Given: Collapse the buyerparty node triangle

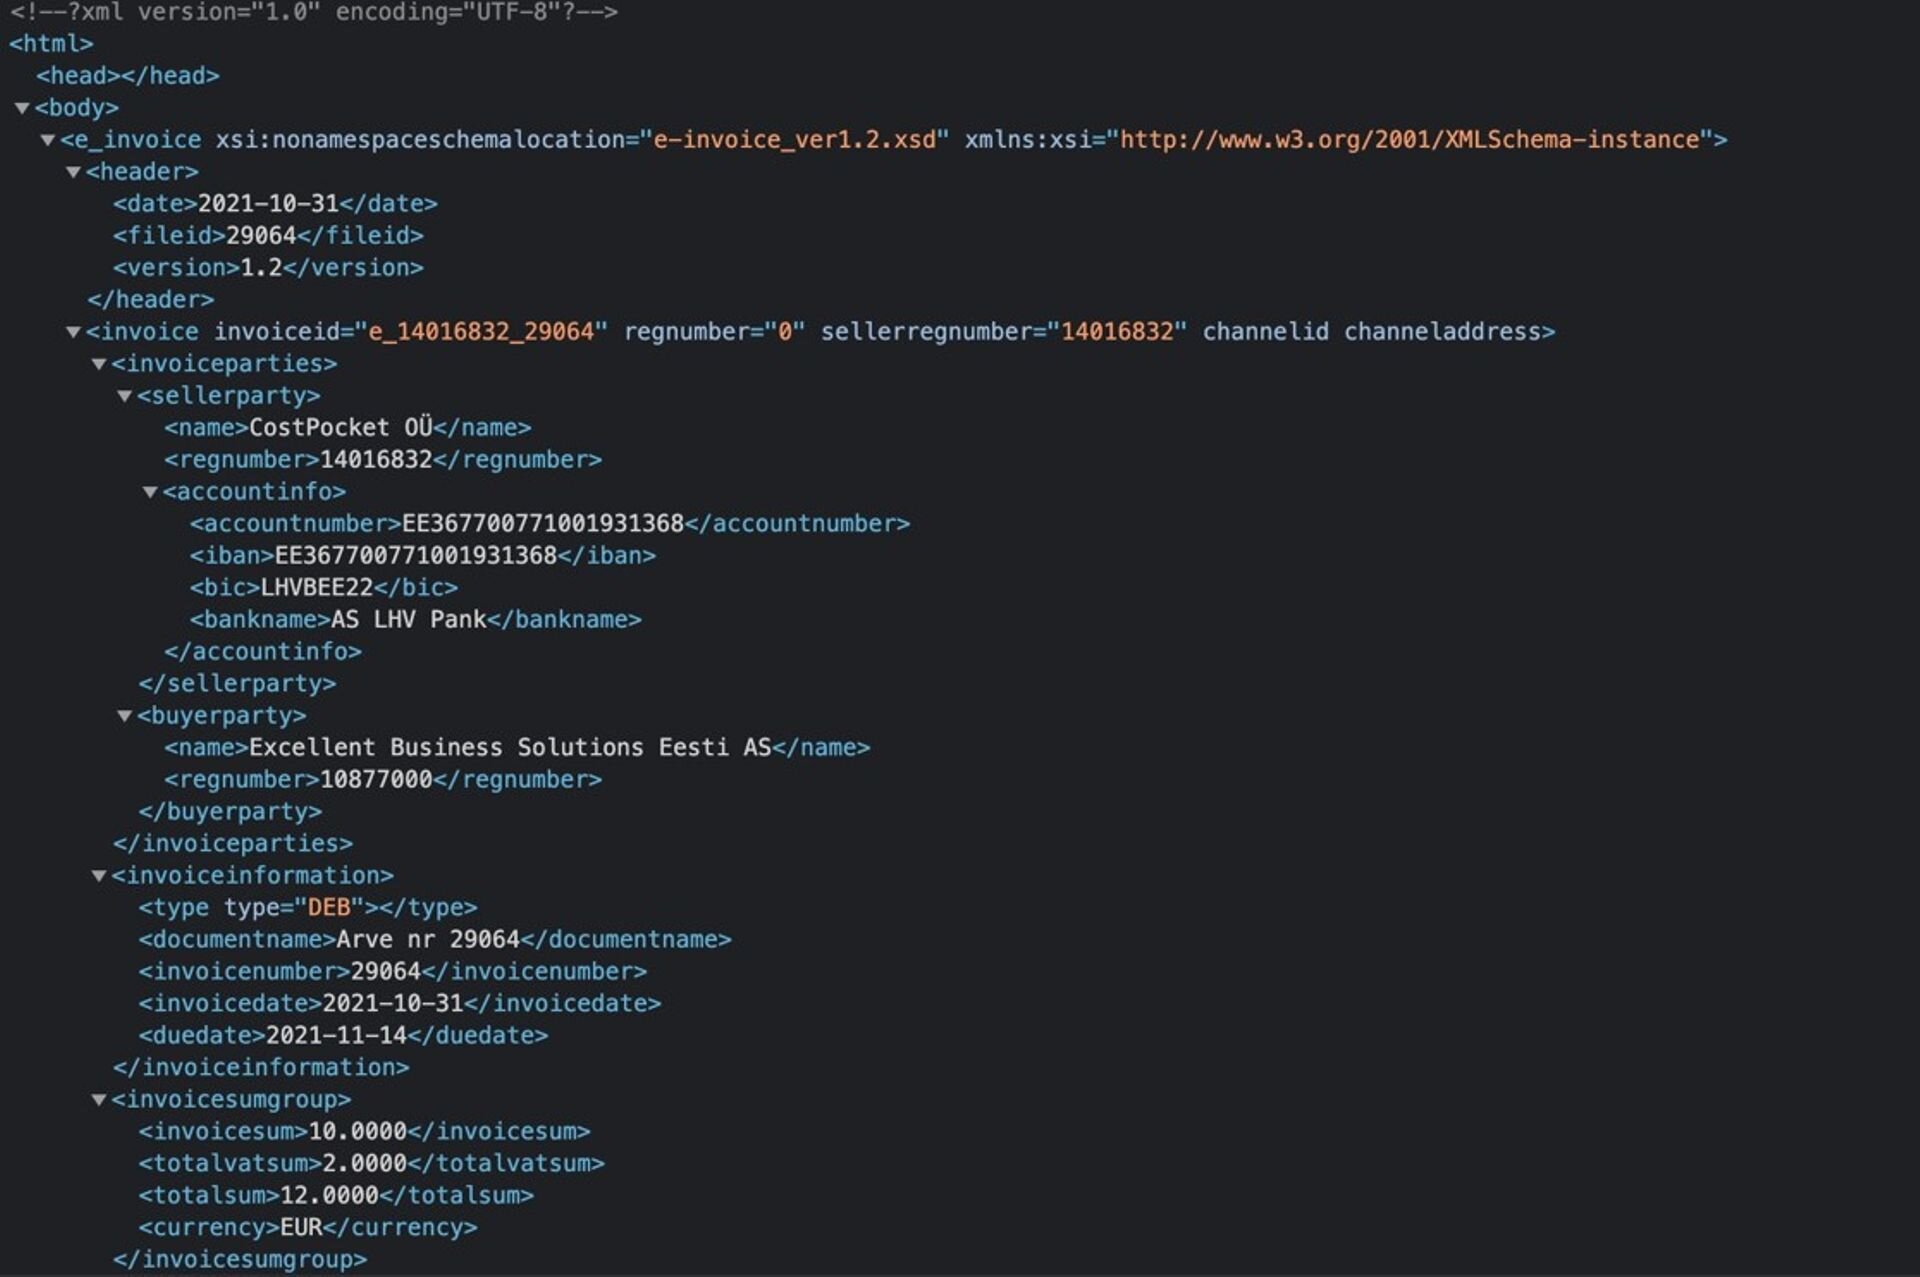Looking at the screenshot, I should point(125,716).
